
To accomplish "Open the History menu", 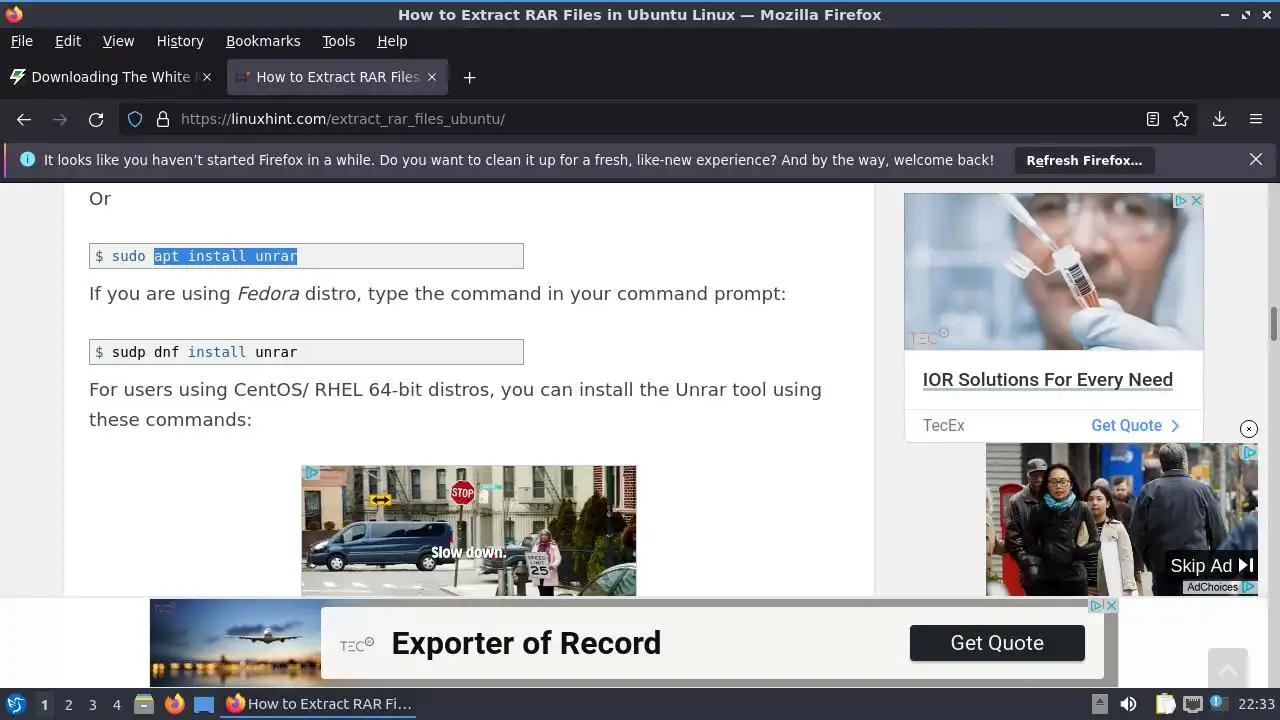I will click(180, 41).
